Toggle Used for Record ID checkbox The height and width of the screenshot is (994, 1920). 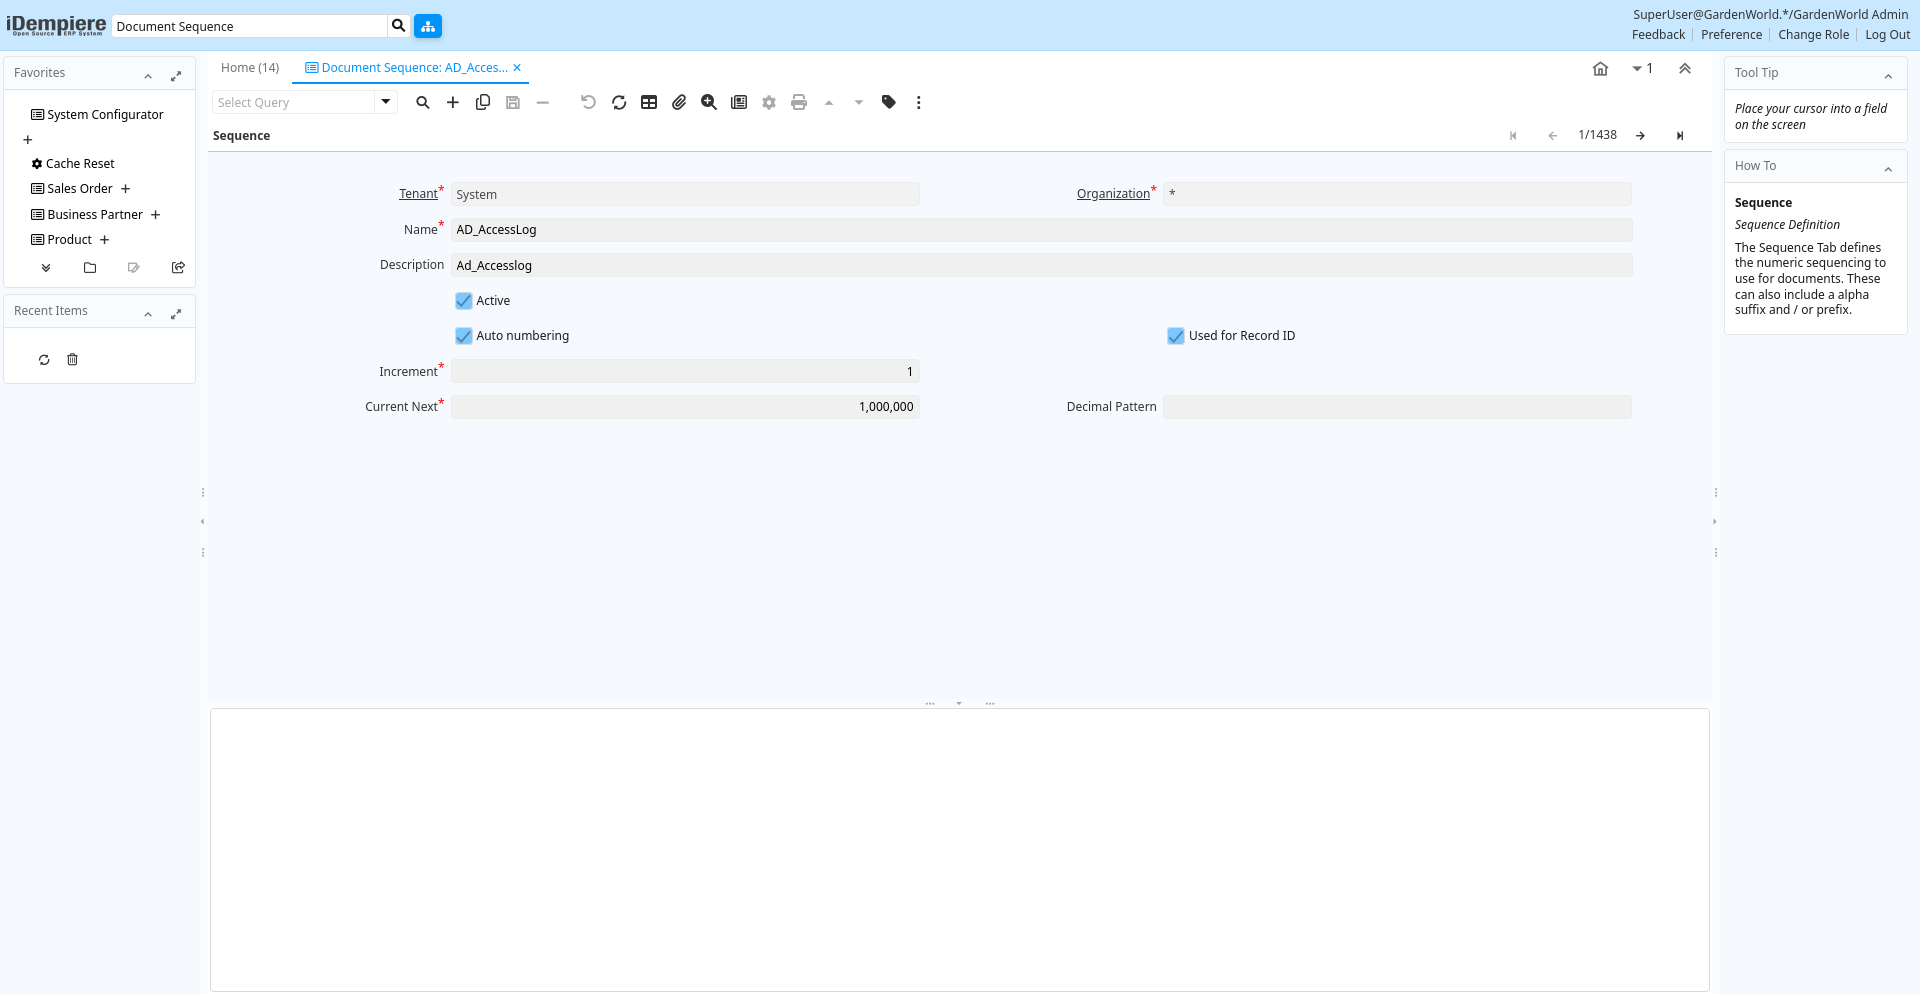pos(1176,336)
